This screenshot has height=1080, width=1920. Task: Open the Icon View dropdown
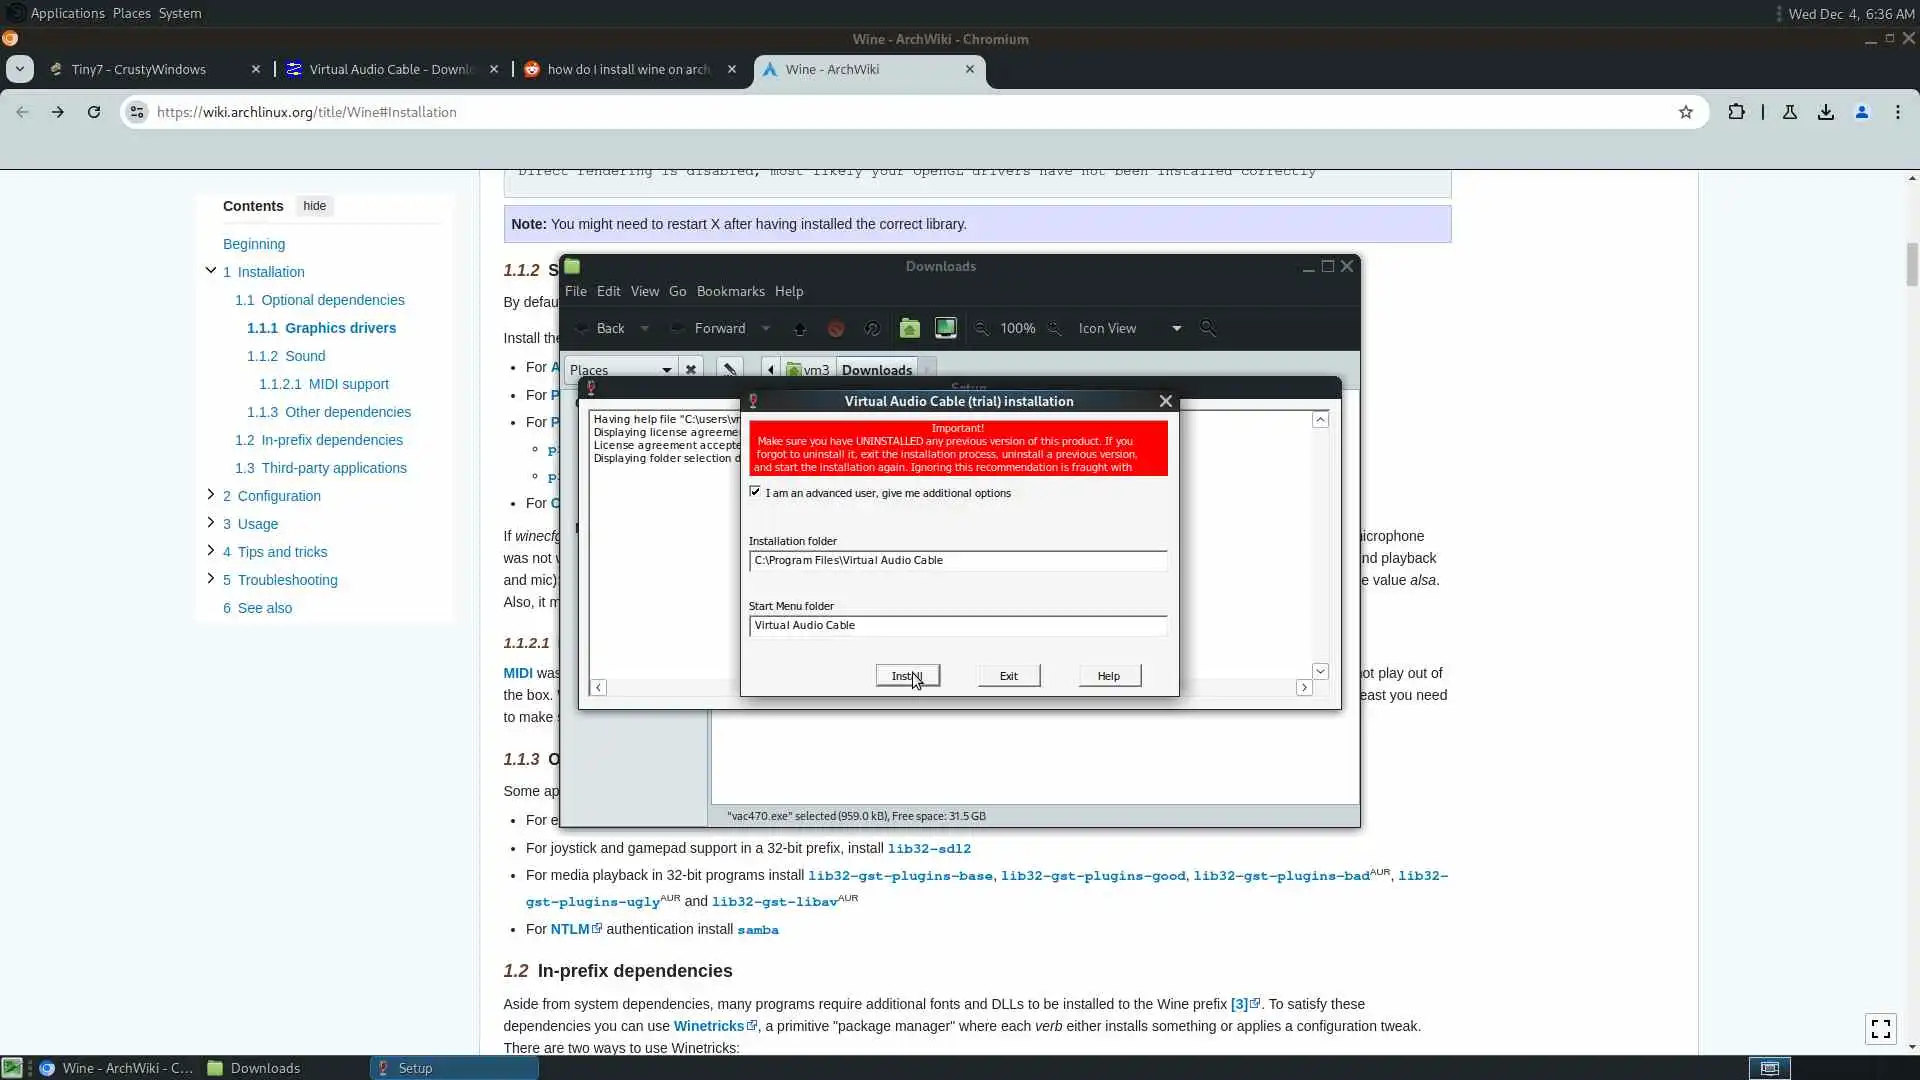pos(1129,328)
